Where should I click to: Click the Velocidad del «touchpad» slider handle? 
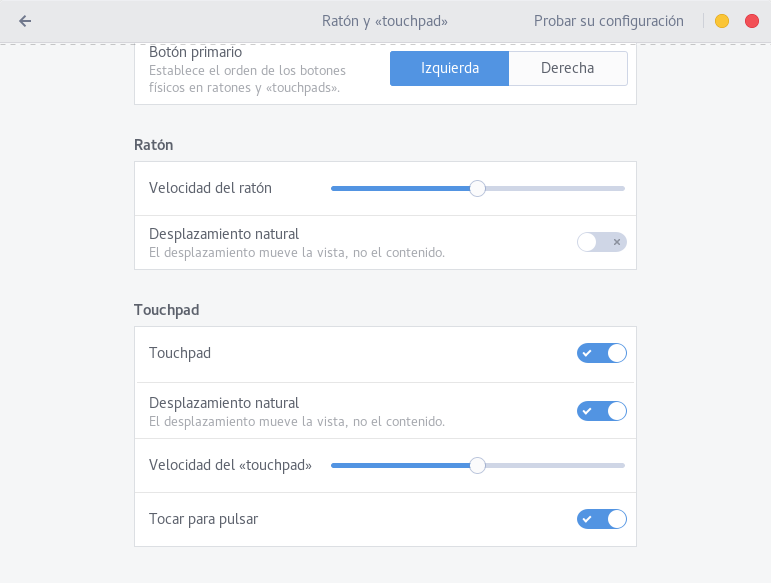(x=477, y=465)
